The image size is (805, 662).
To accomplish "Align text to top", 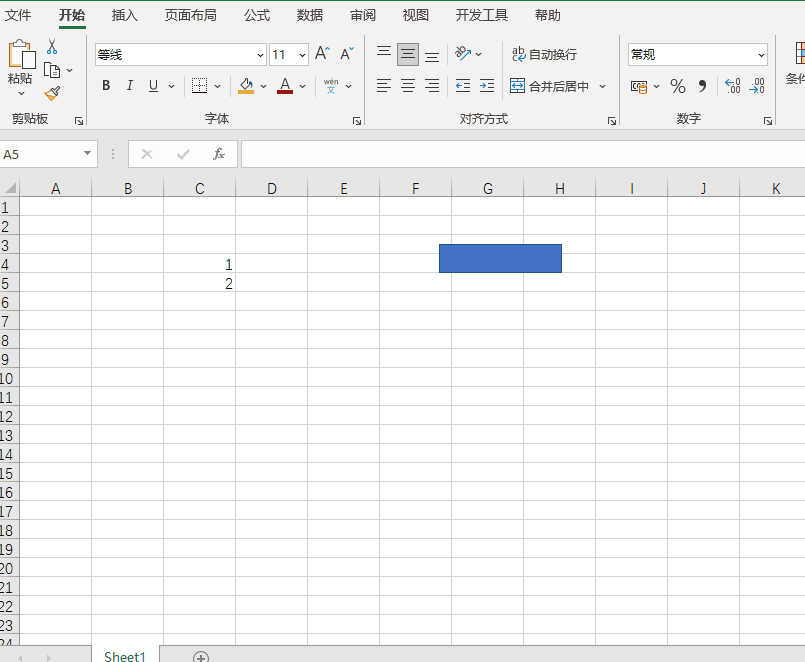I will click(384, 53).
